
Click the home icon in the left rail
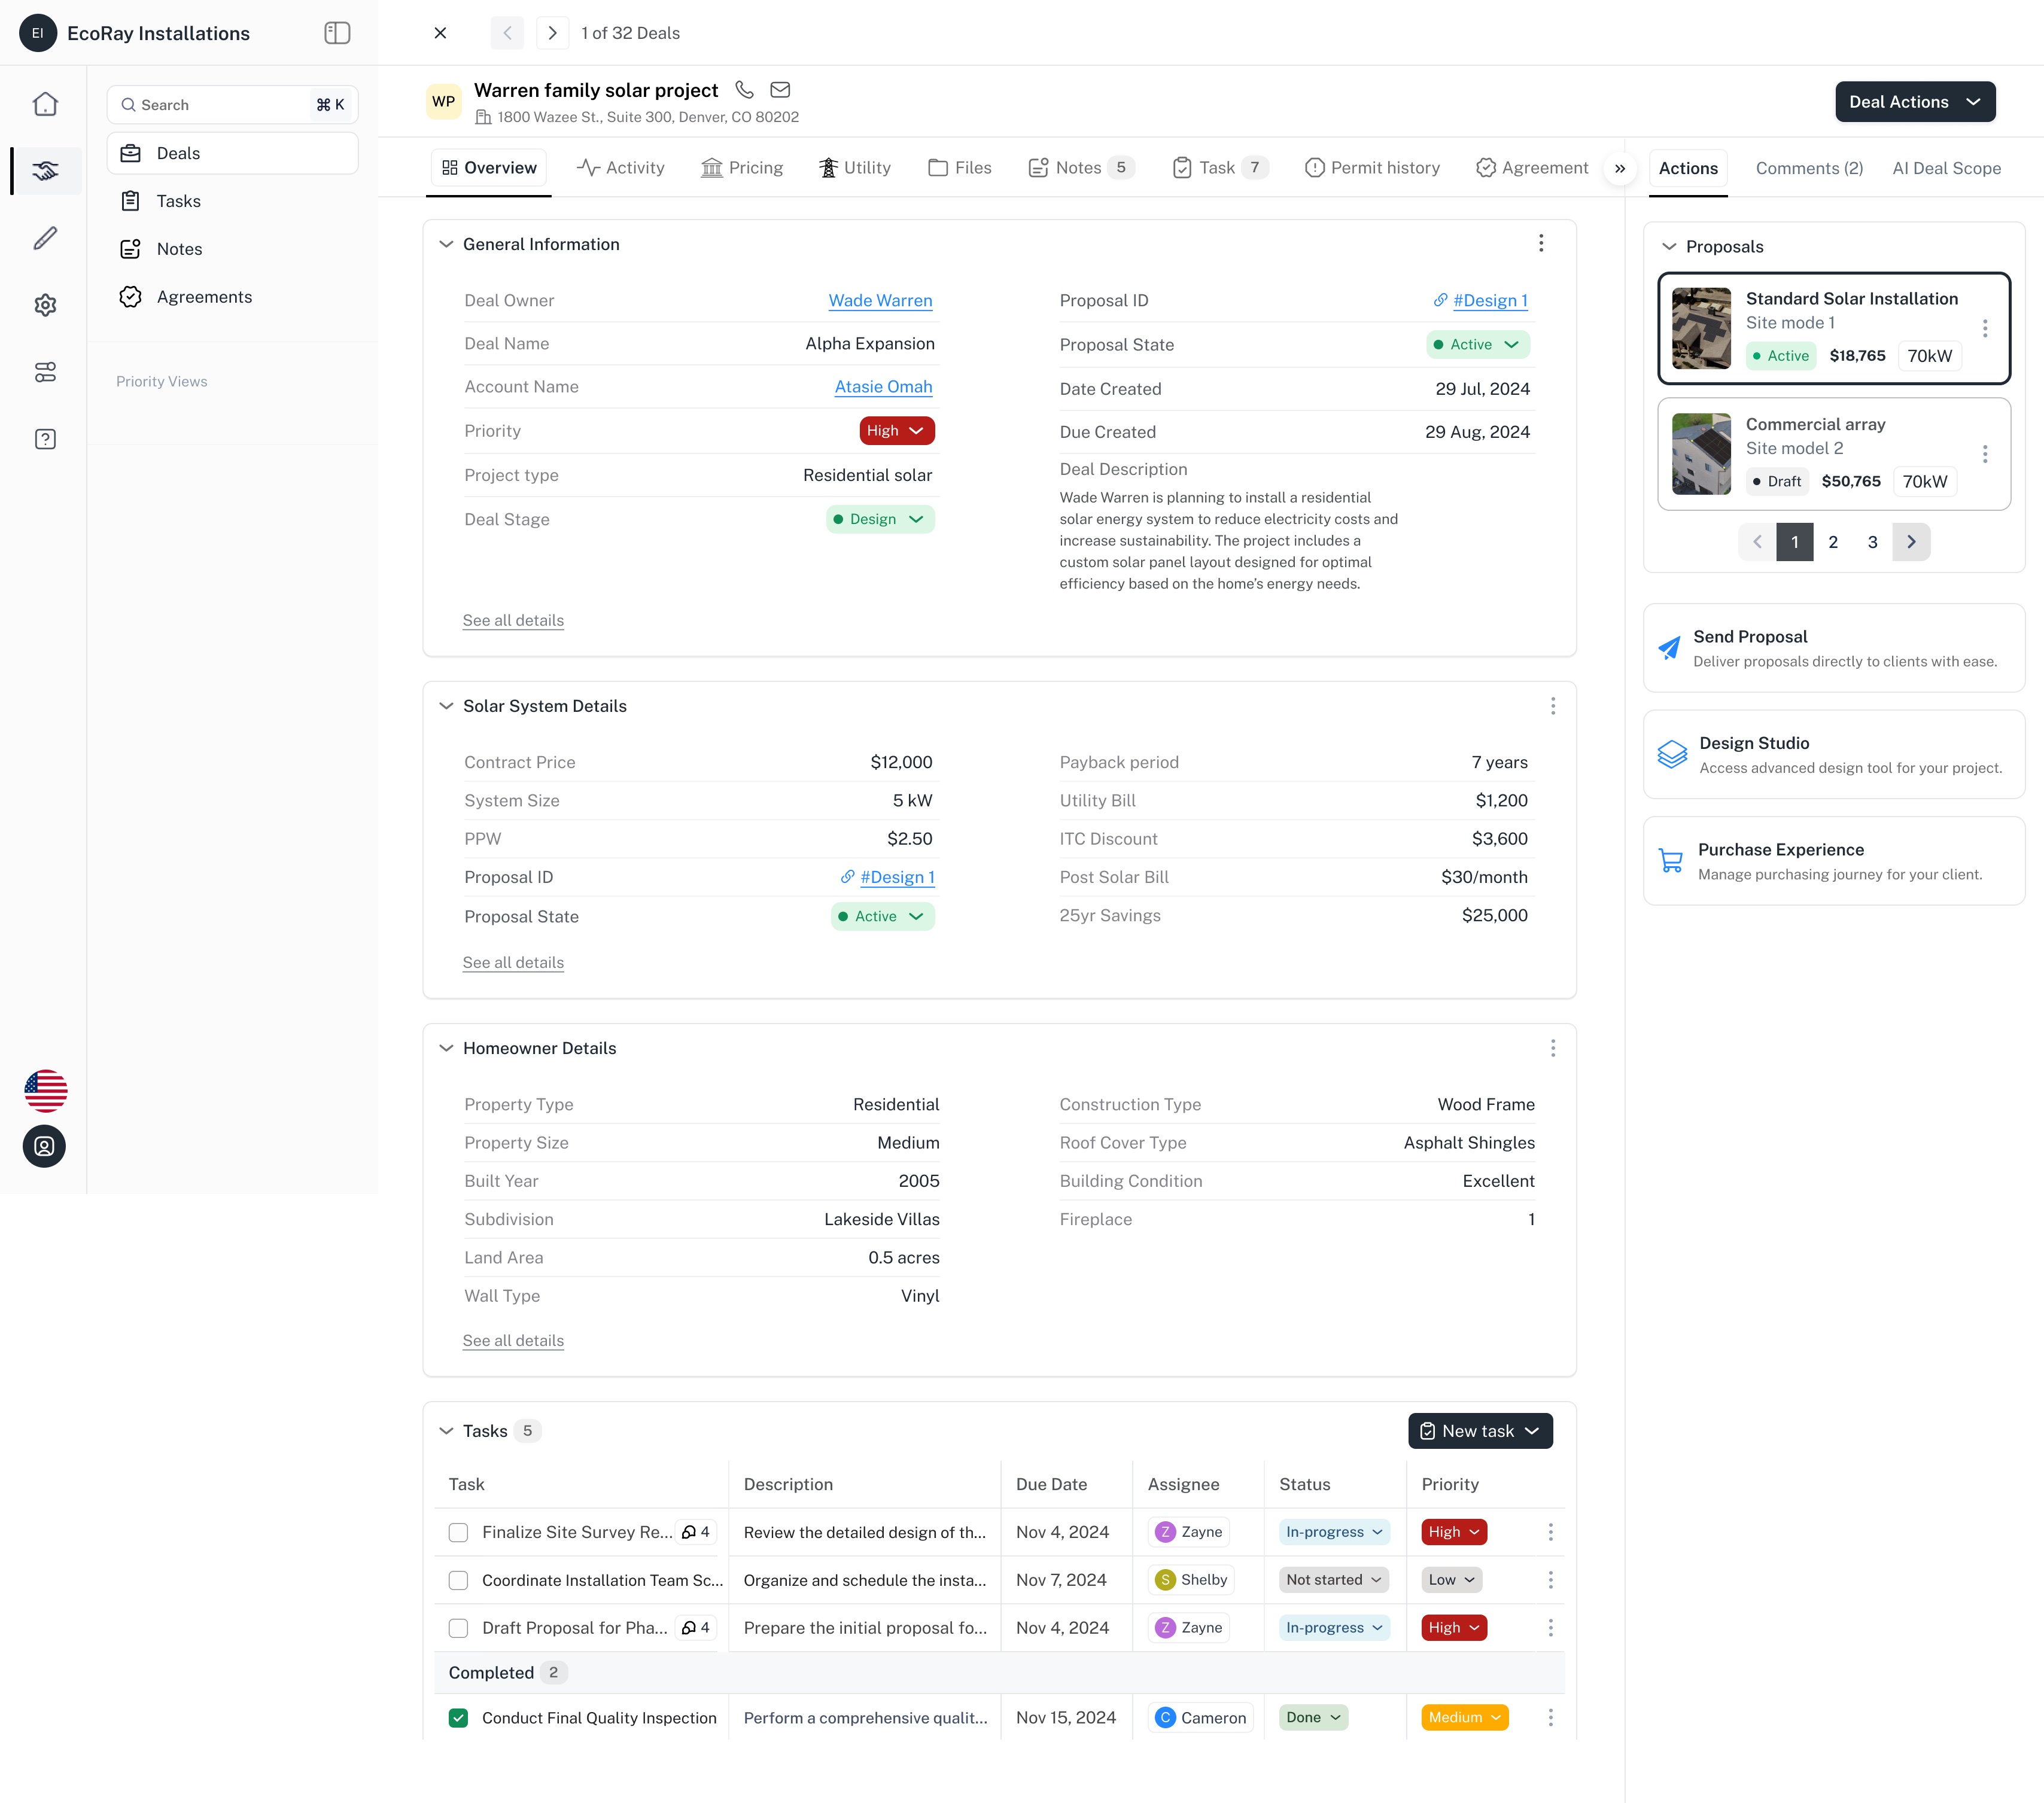pyautogui.click(x=45, y=104)
